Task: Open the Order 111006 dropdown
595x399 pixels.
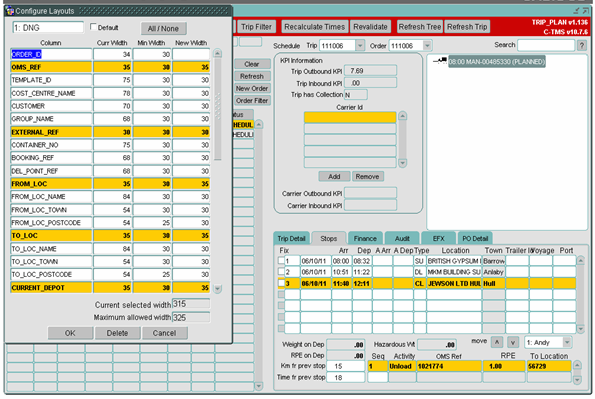Action: click(x=428, y=46)
